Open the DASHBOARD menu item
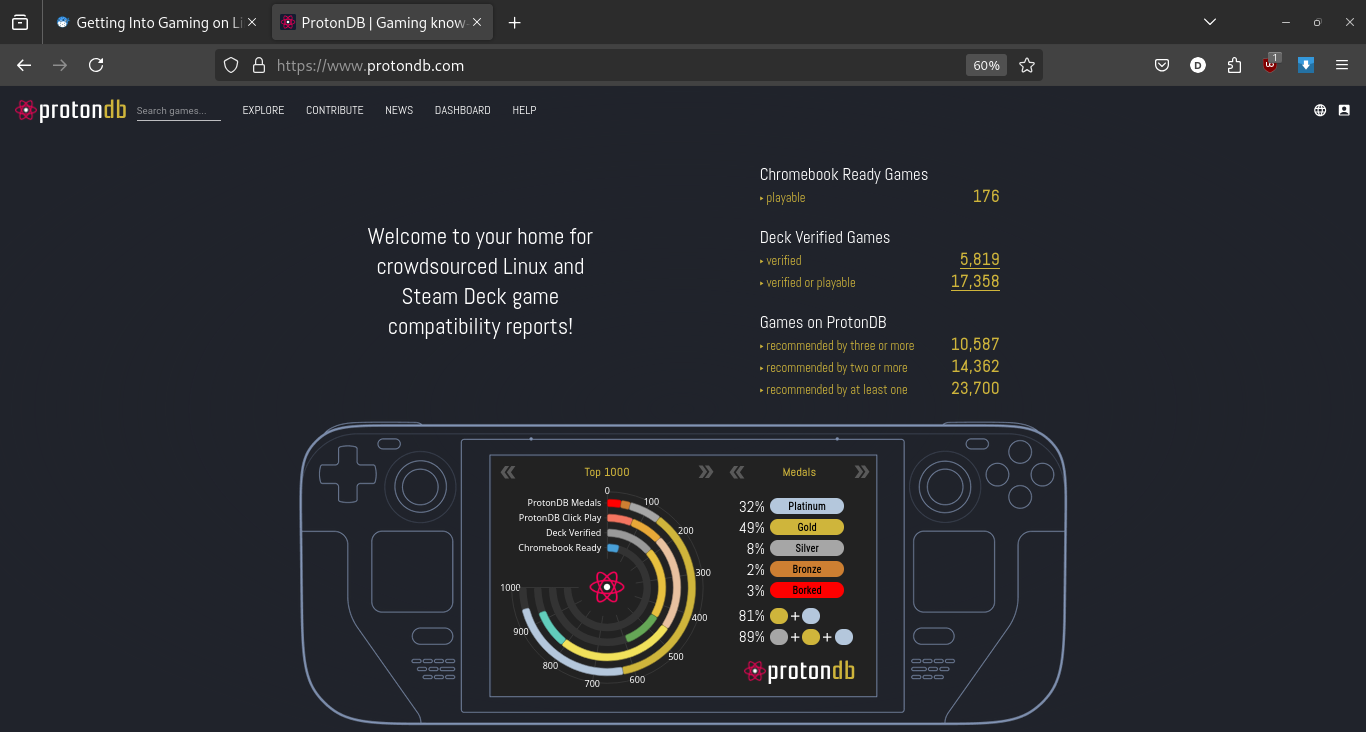Viewport: 1366px width, 732px height. click(462, 110)
